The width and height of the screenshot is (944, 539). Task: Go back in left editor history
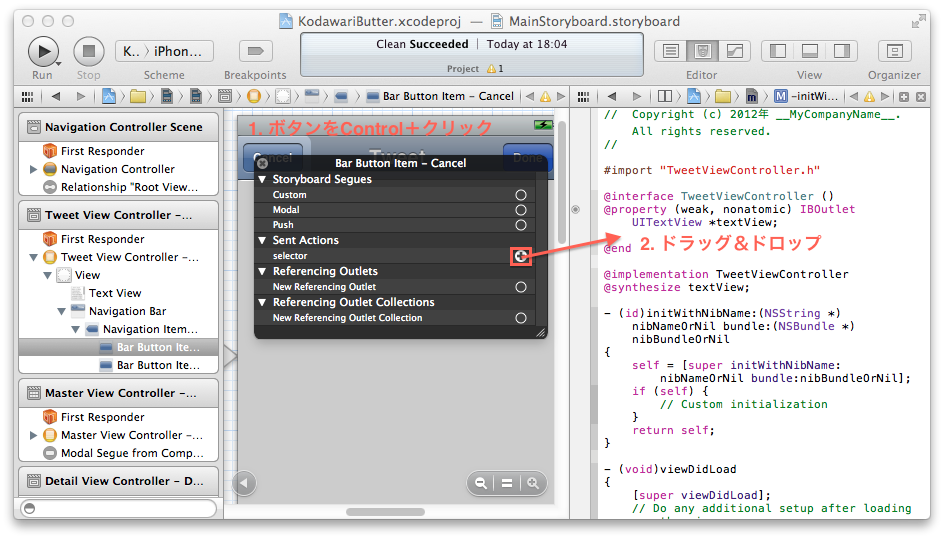(x=56, y=96)
